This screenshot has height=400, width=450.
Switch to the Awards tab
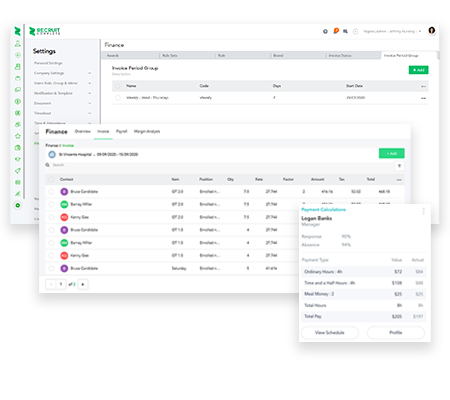click(130, 55)
